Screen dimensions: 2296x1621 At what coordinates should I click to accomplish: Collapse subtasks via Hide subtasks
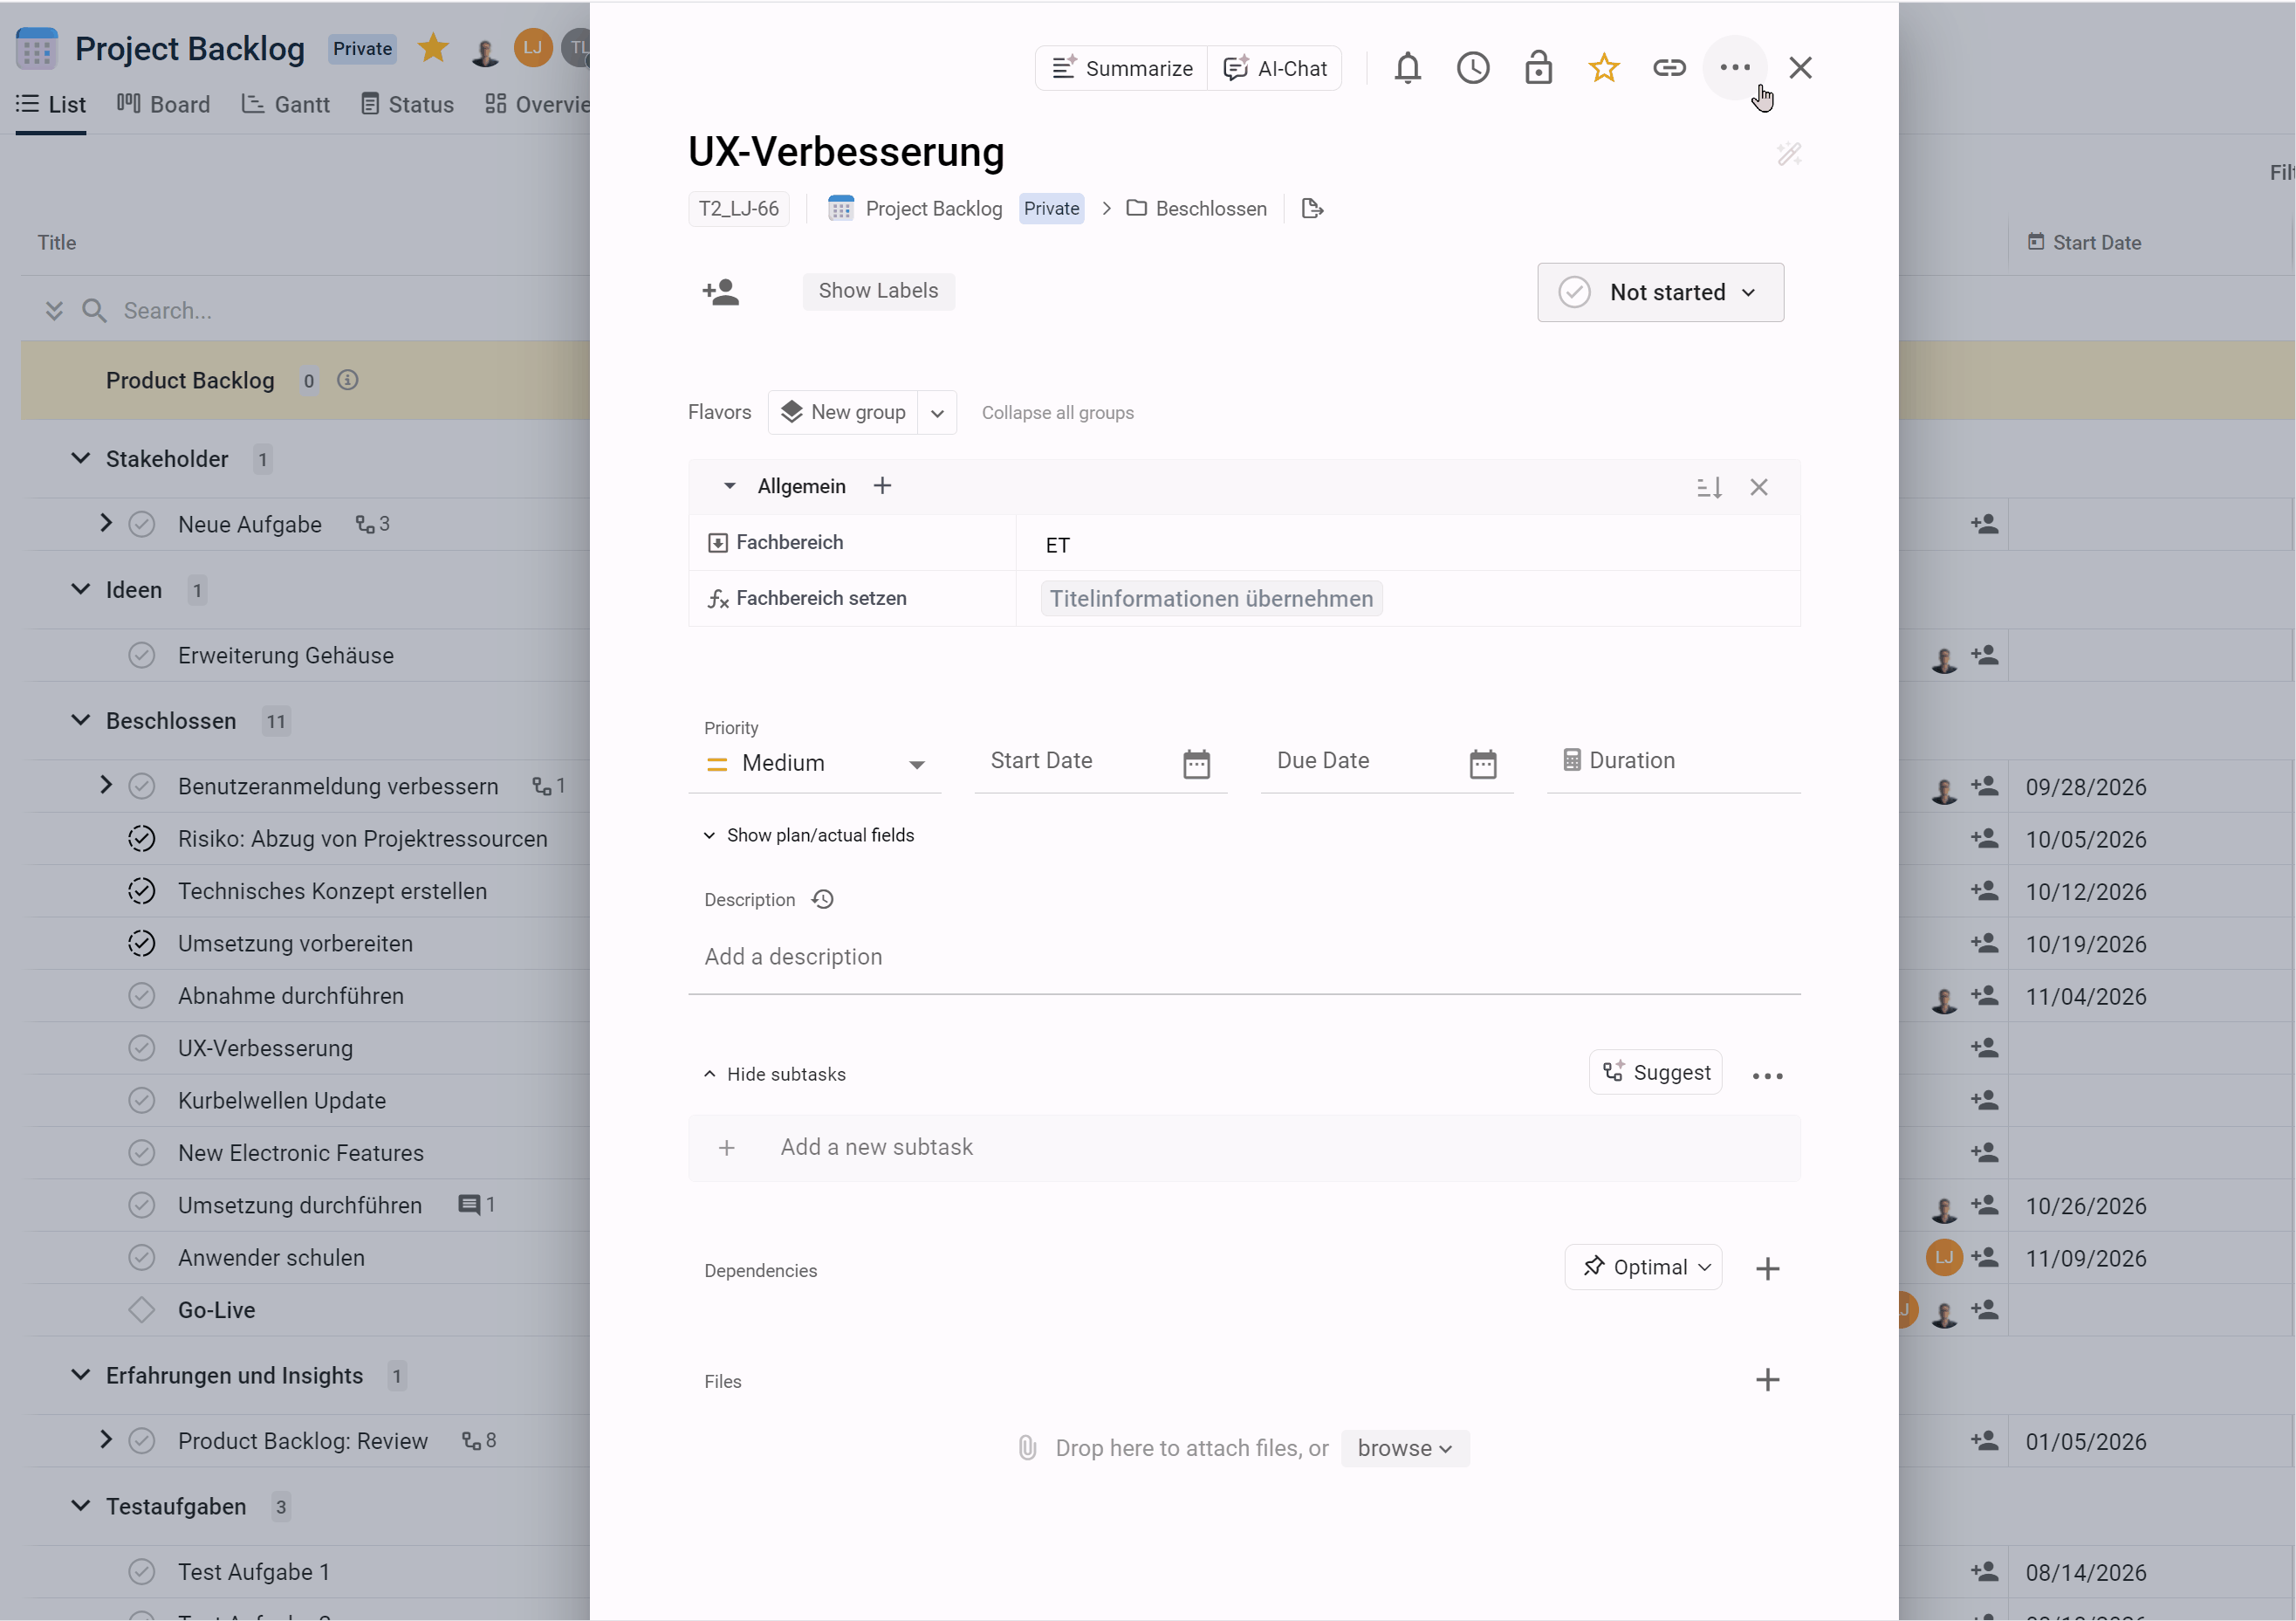774,1074
